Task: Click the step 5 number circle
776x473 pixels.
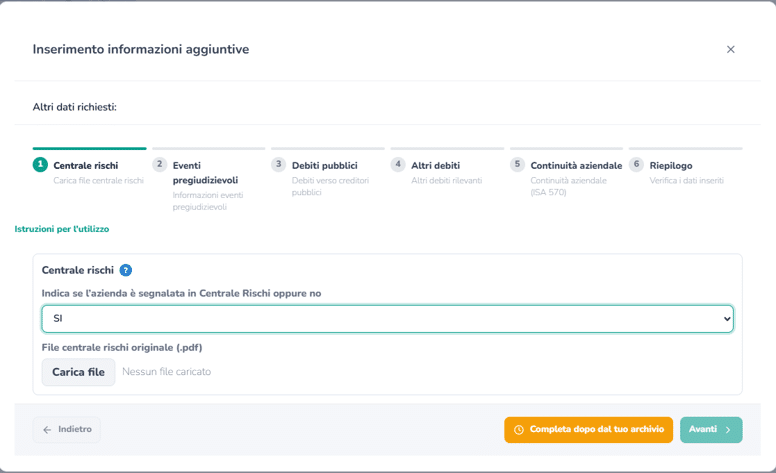Action: point(517,164)
